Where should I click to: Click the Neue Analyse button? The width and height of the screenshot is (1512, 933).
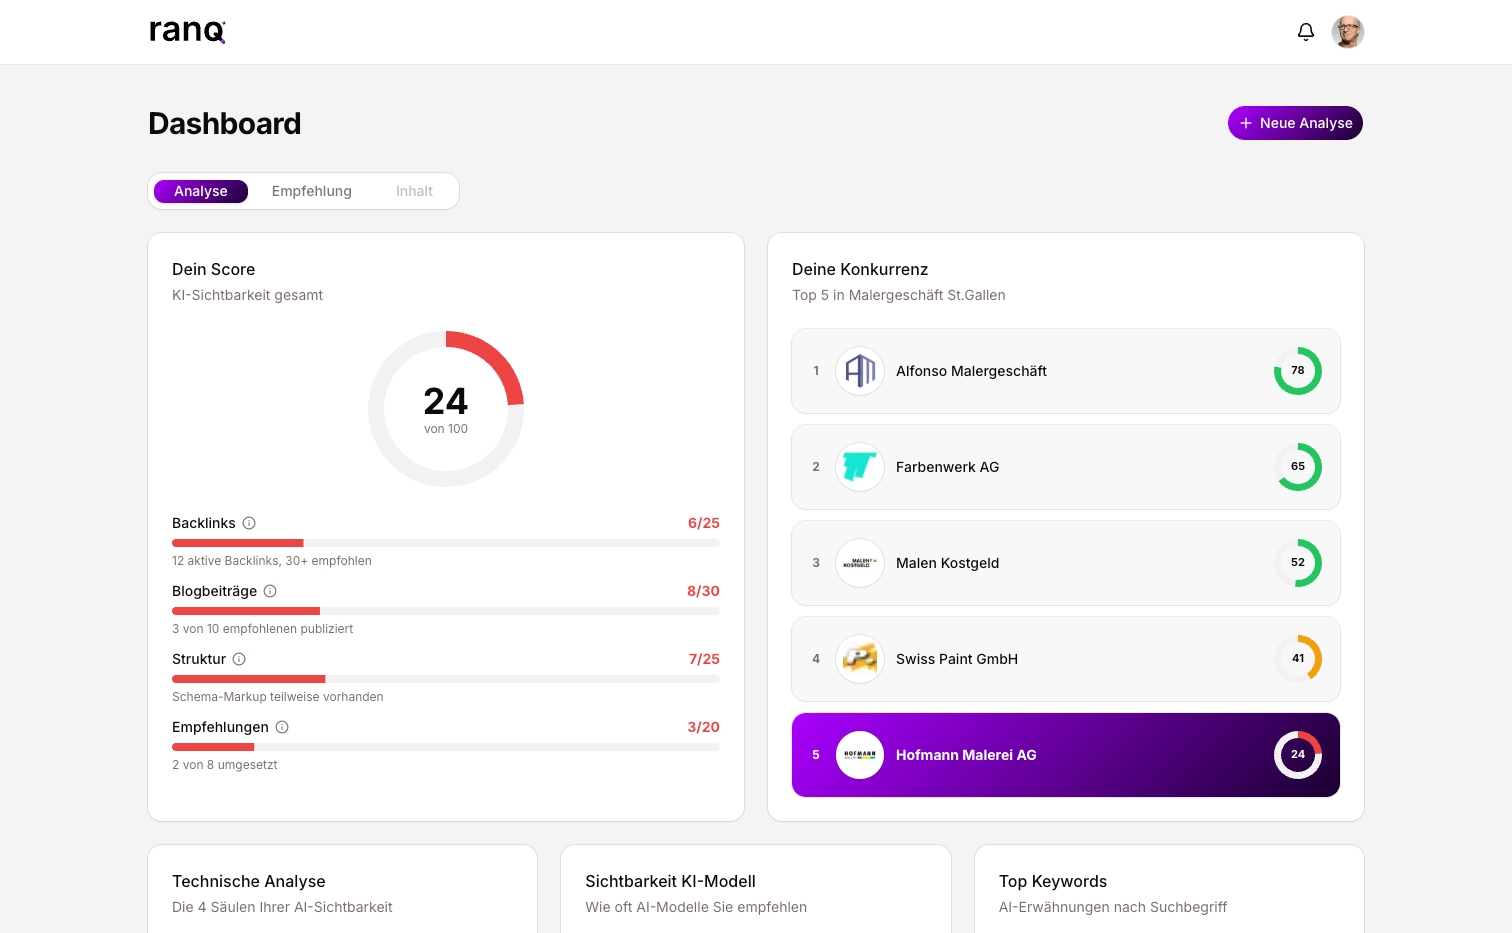(x=1295, y=123)
